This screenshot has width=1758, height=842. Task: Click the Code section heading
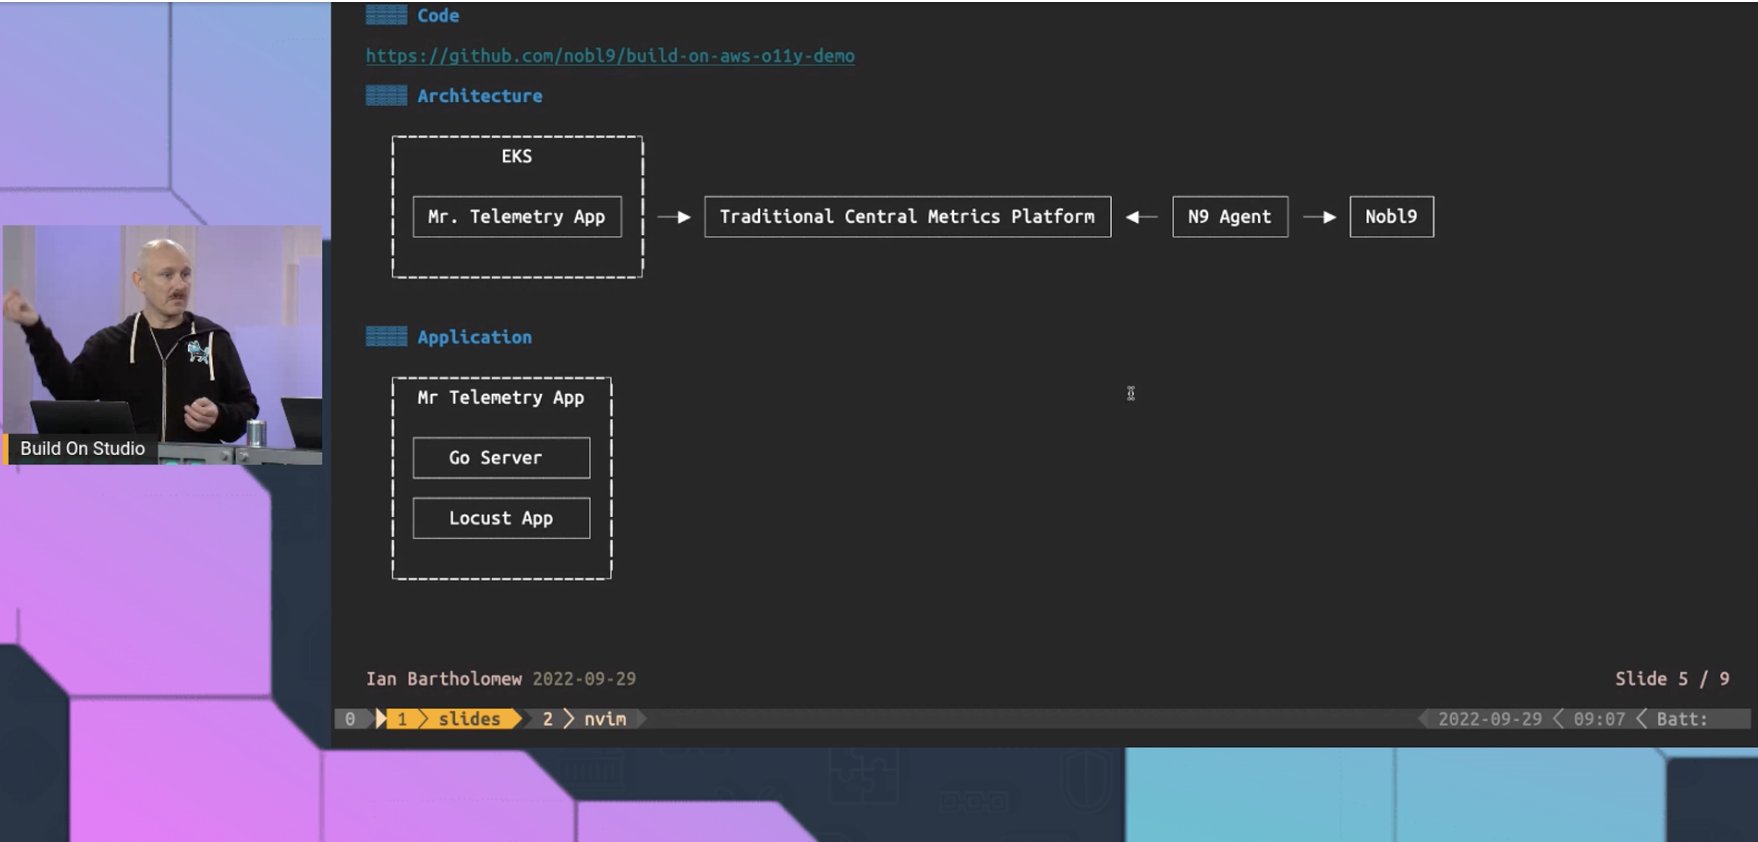(x=438, y=16)
